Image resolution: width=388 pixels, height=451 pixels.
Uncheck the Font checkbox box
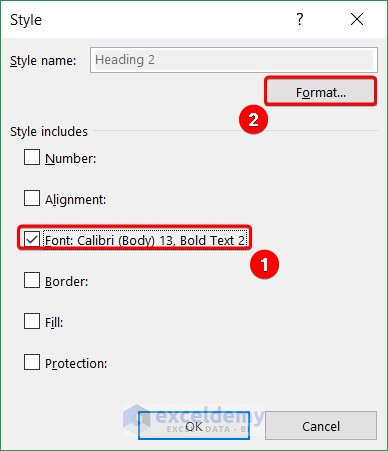[32, 239]
